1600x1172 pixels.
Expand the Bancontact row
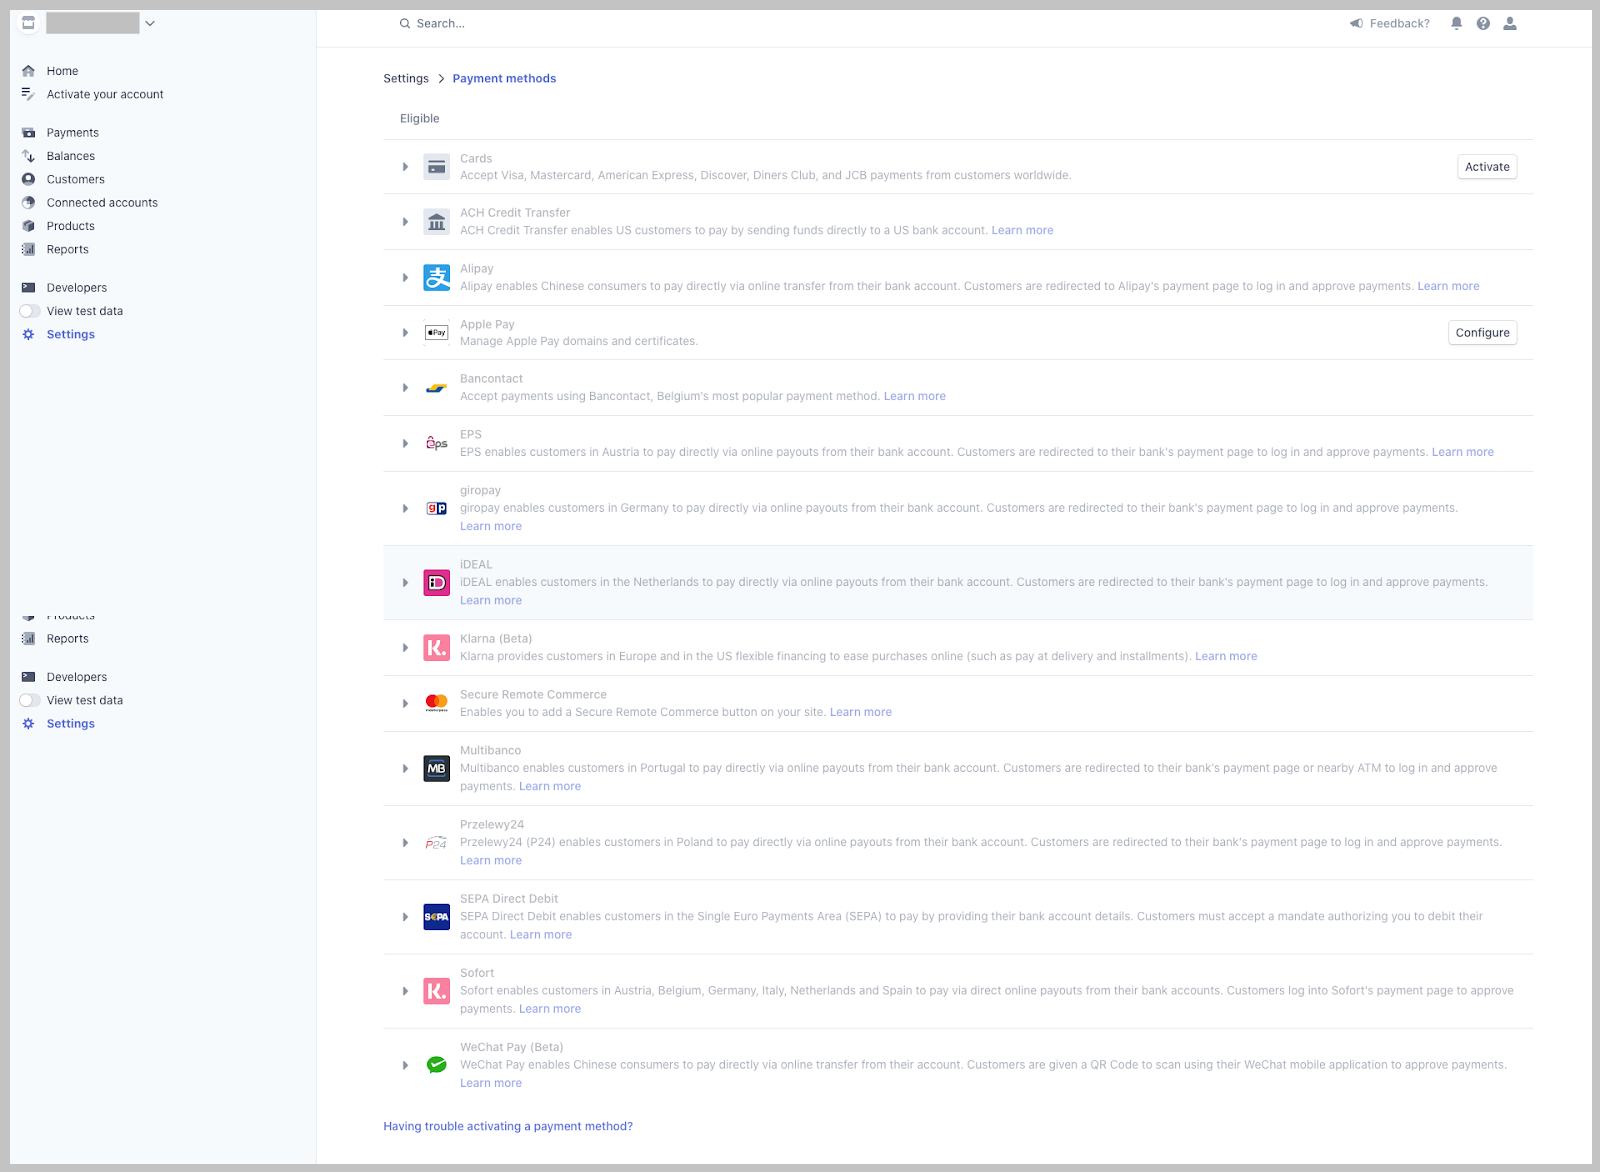pos(405,388)
